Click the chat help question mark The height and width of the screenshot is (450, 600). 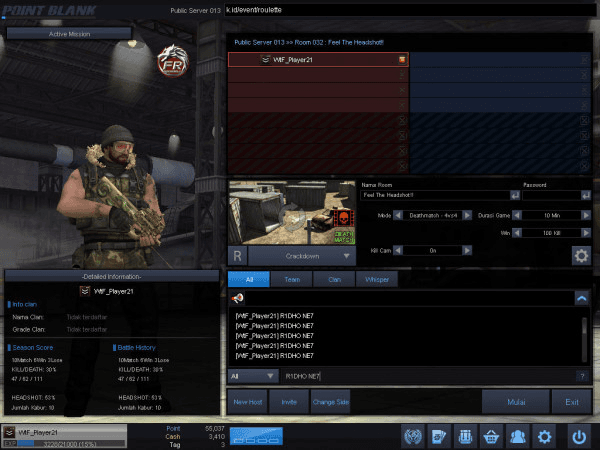[x=582, y=376]
